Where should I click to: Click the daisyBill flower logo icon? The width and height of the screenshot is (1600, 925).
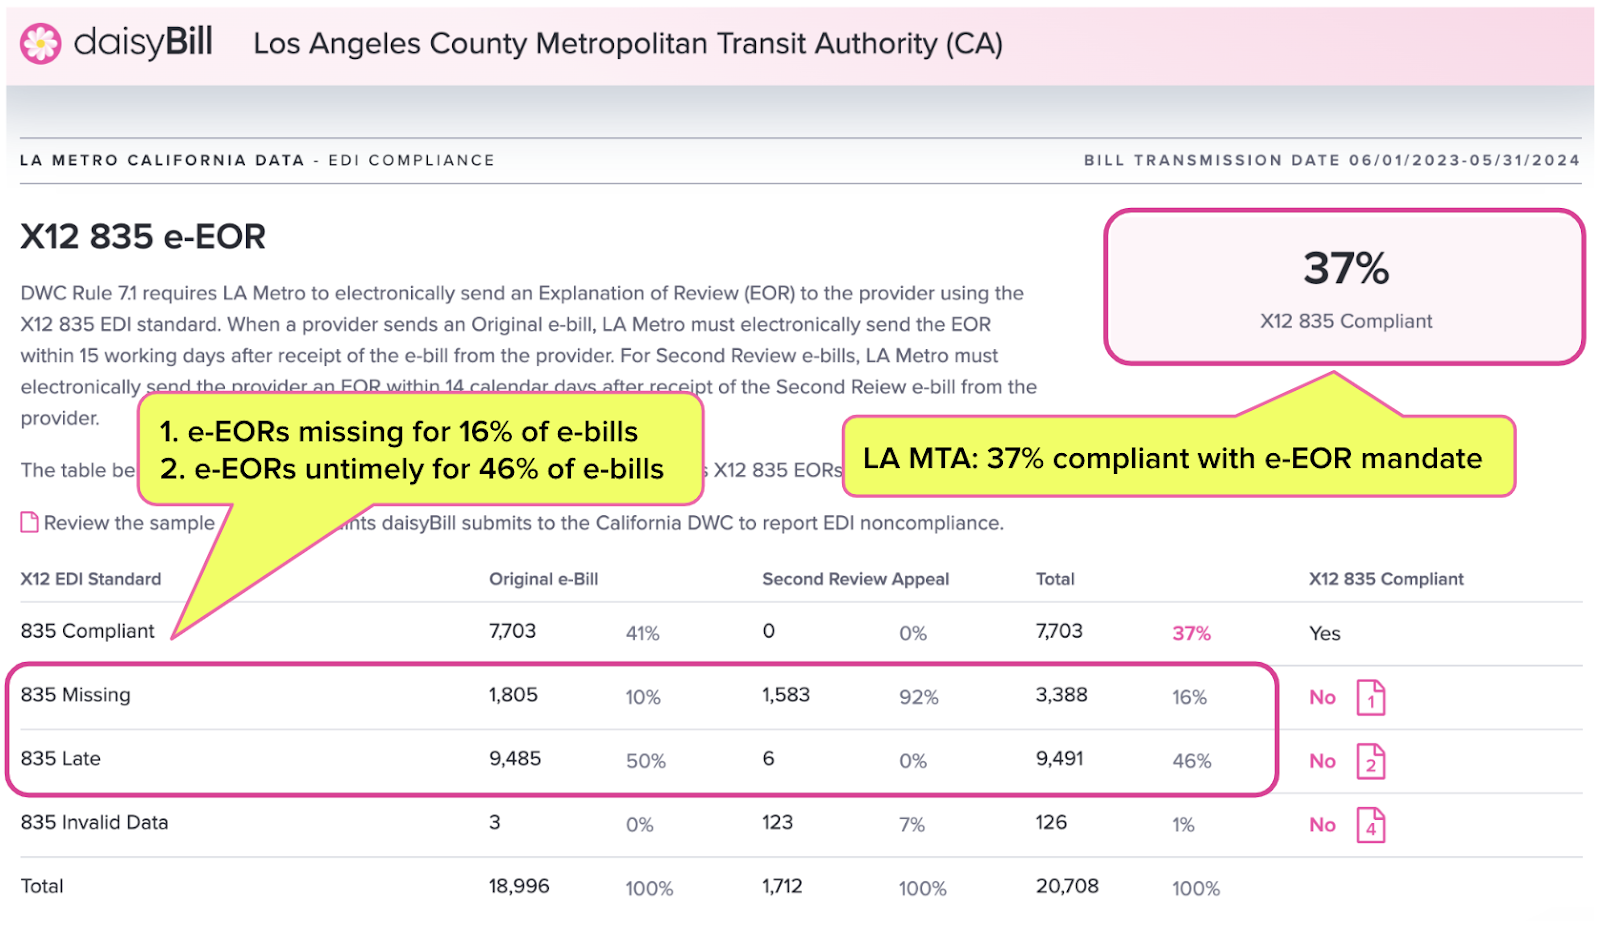tap(41, 43)
